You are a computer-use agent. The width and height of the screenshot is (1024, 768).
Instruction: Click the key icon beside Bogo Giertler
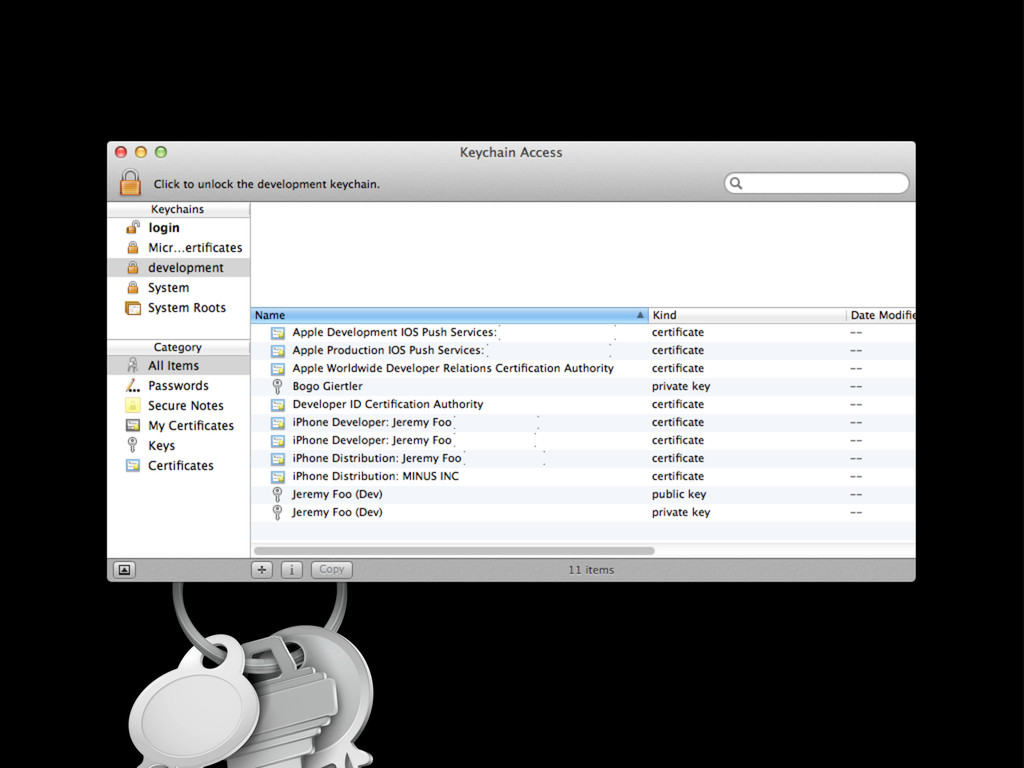278,387
